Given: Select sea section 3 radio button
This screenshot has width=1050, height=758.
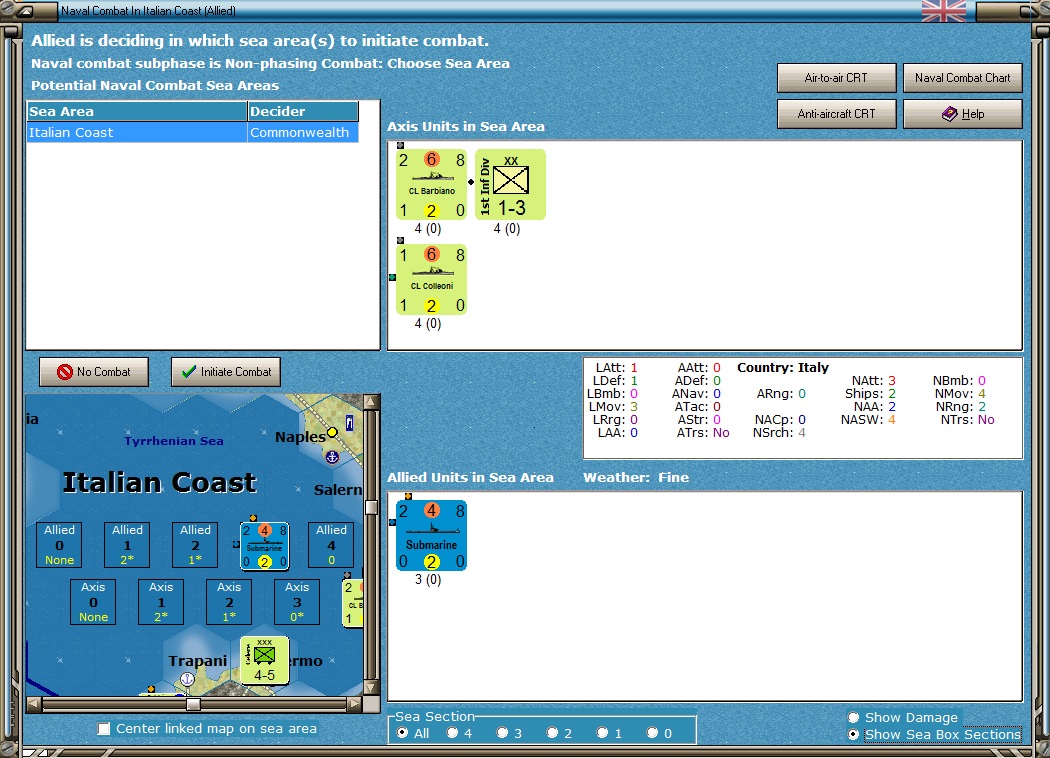Looking at the screenshot, I should (502, 733).
